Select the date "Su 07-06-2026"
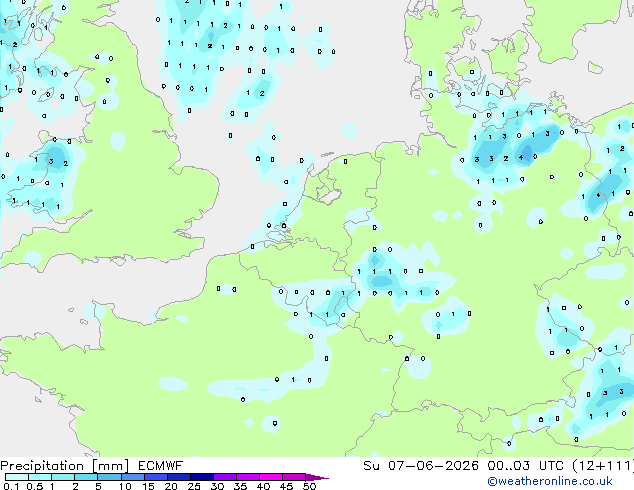 (421, 466)
